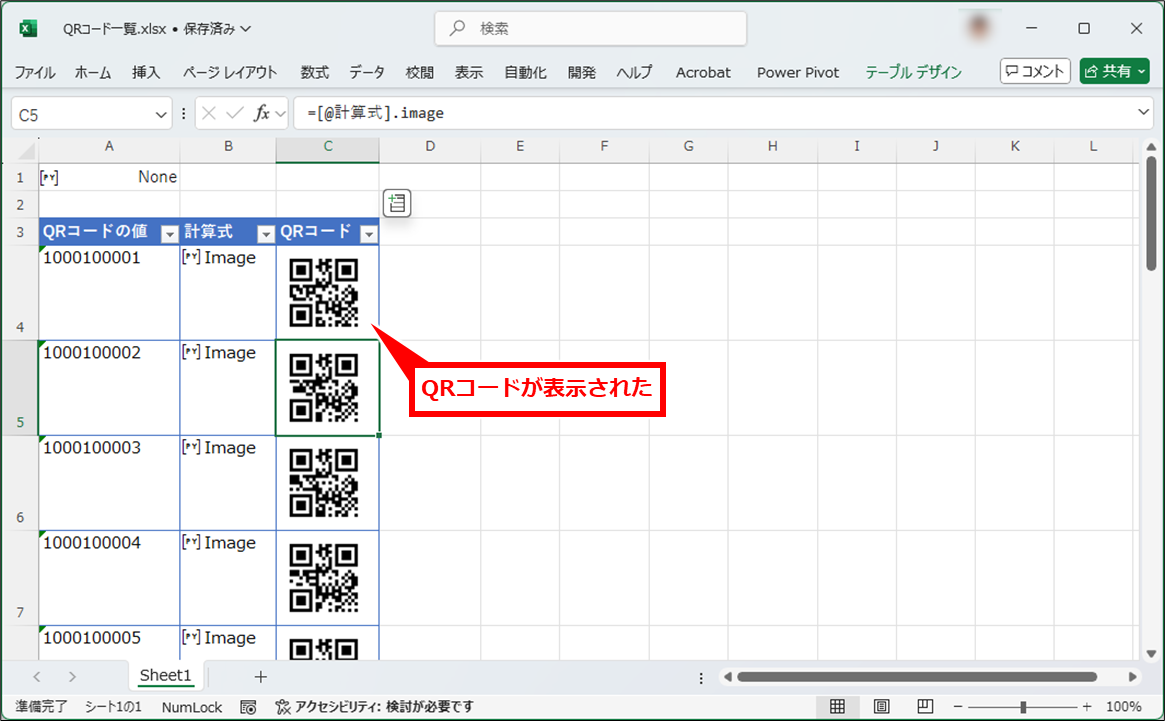
Task: Click the Image cell in row 7
Action: click(x=228, y=578)
